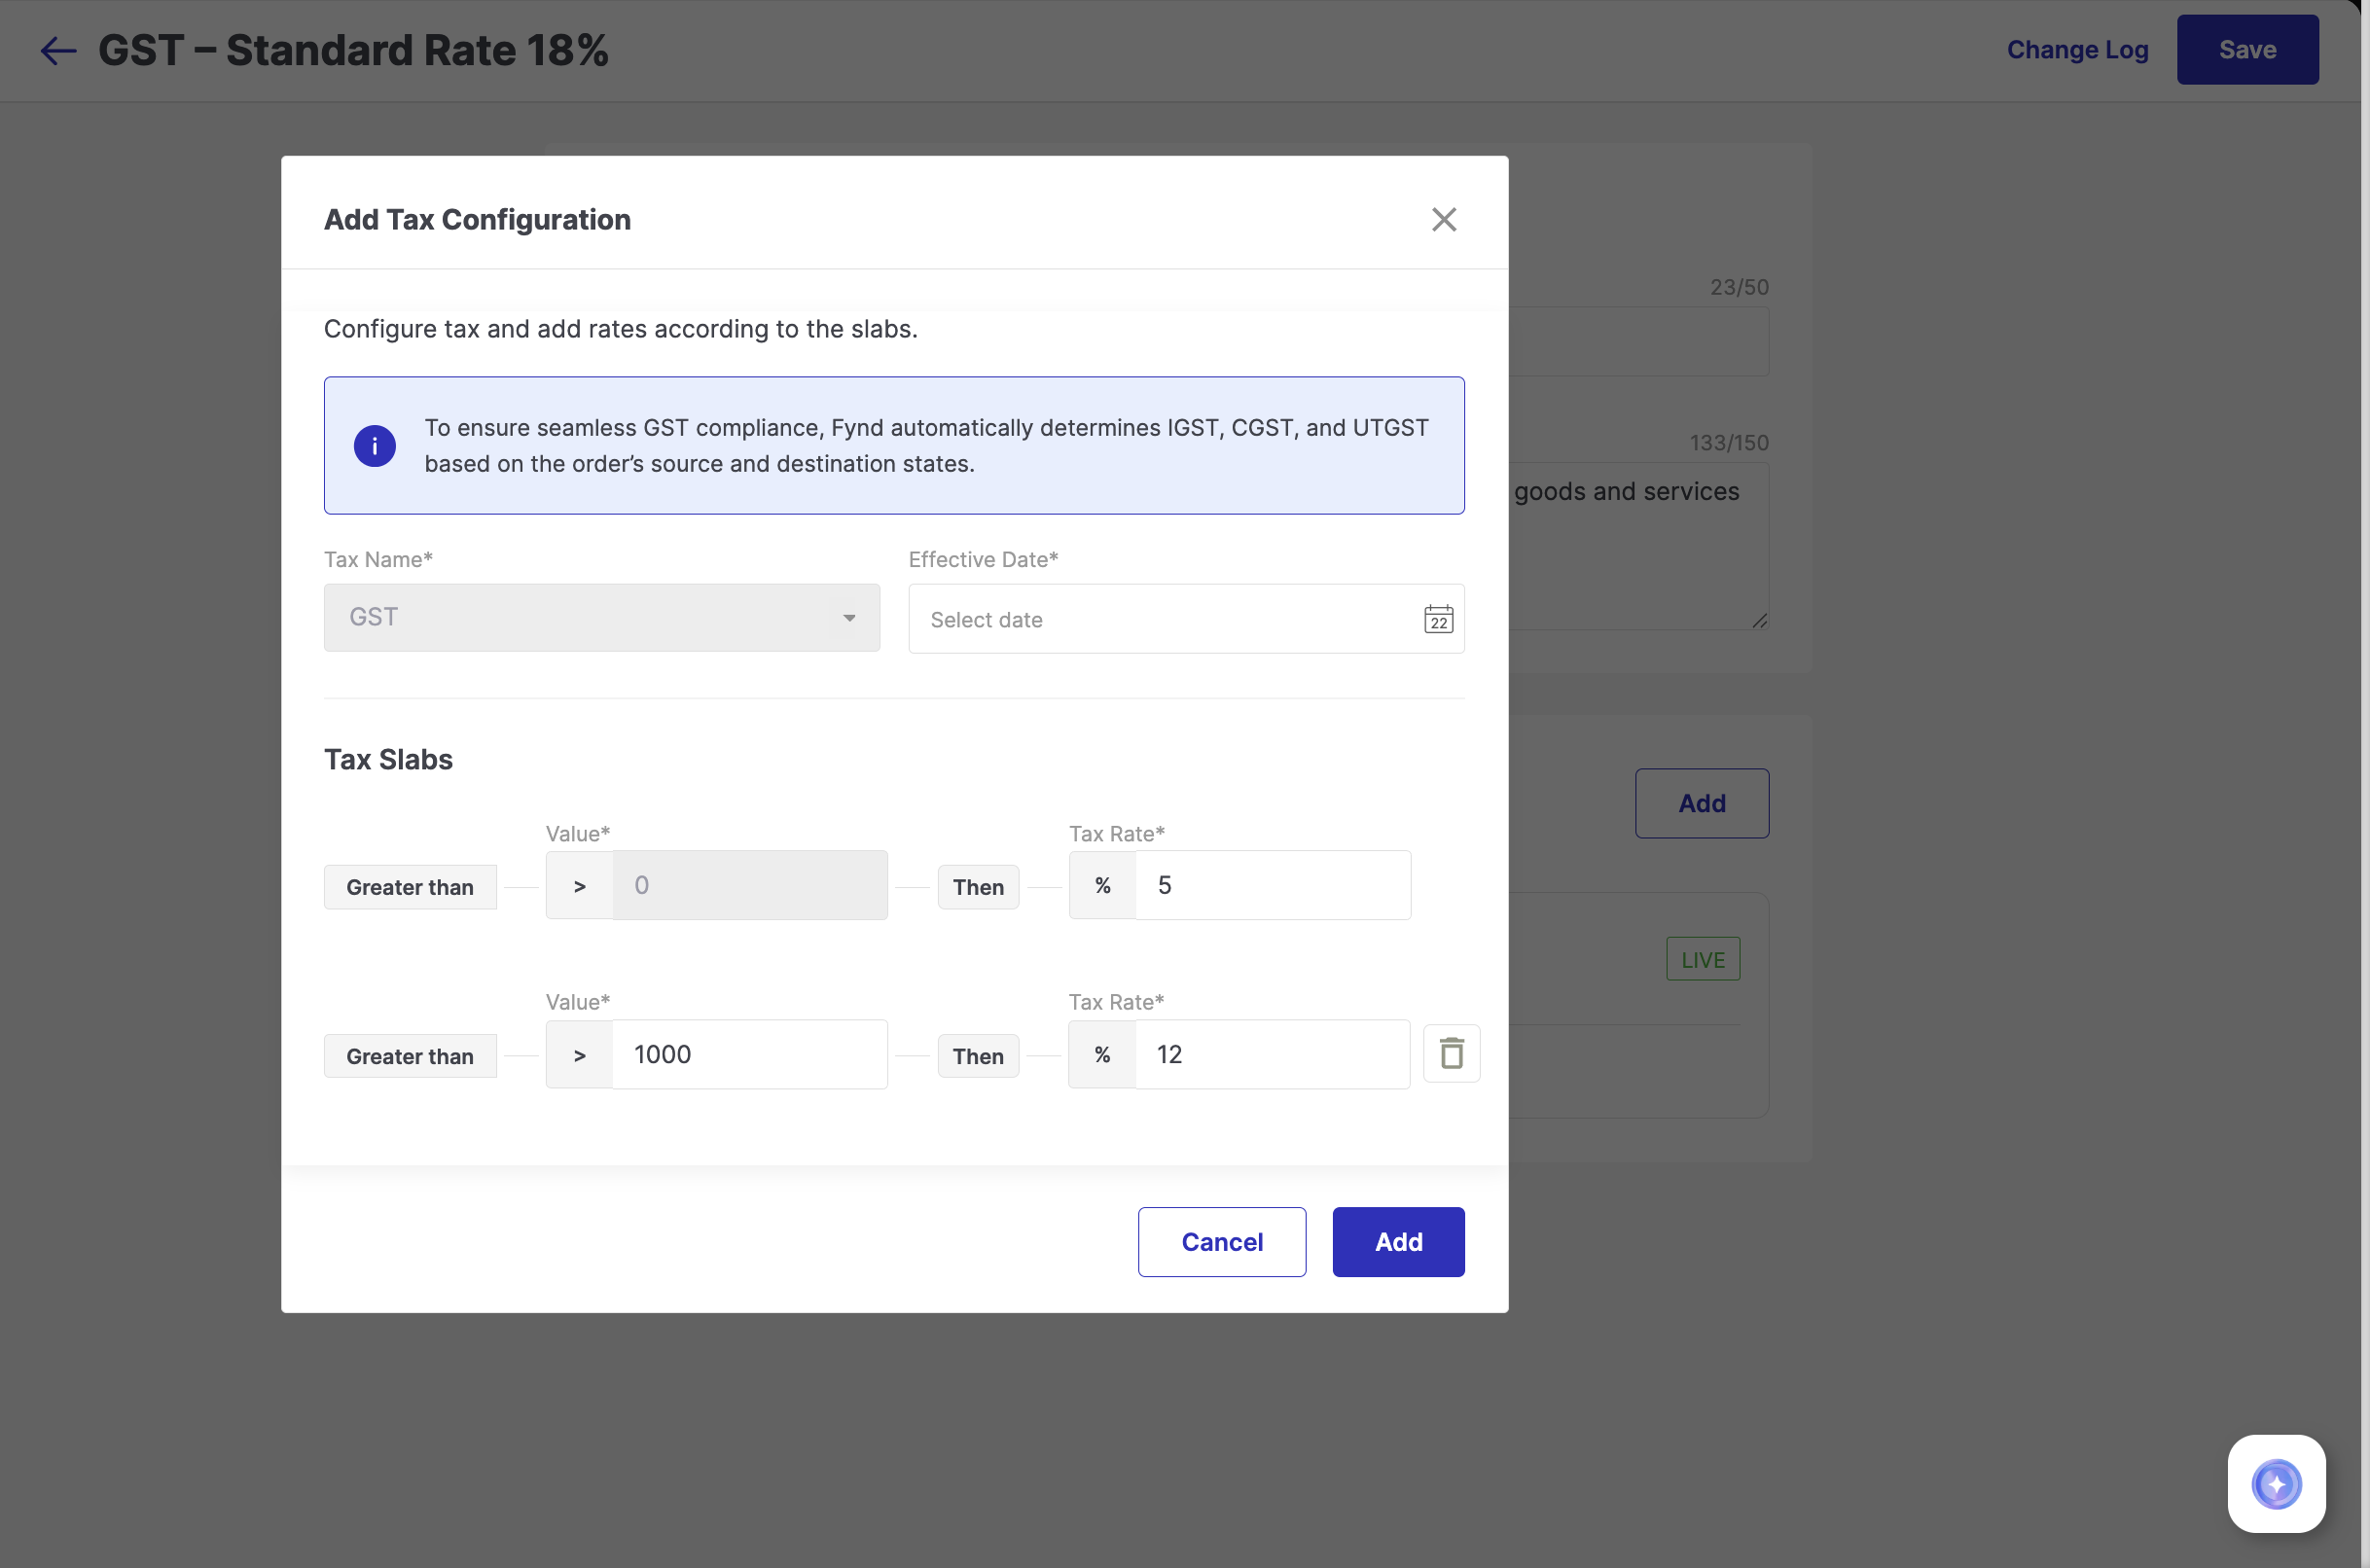Expand the Tax Name GST dropdown
The height and width of the screenshot is (1568, 2370).
tap(601, 618)
